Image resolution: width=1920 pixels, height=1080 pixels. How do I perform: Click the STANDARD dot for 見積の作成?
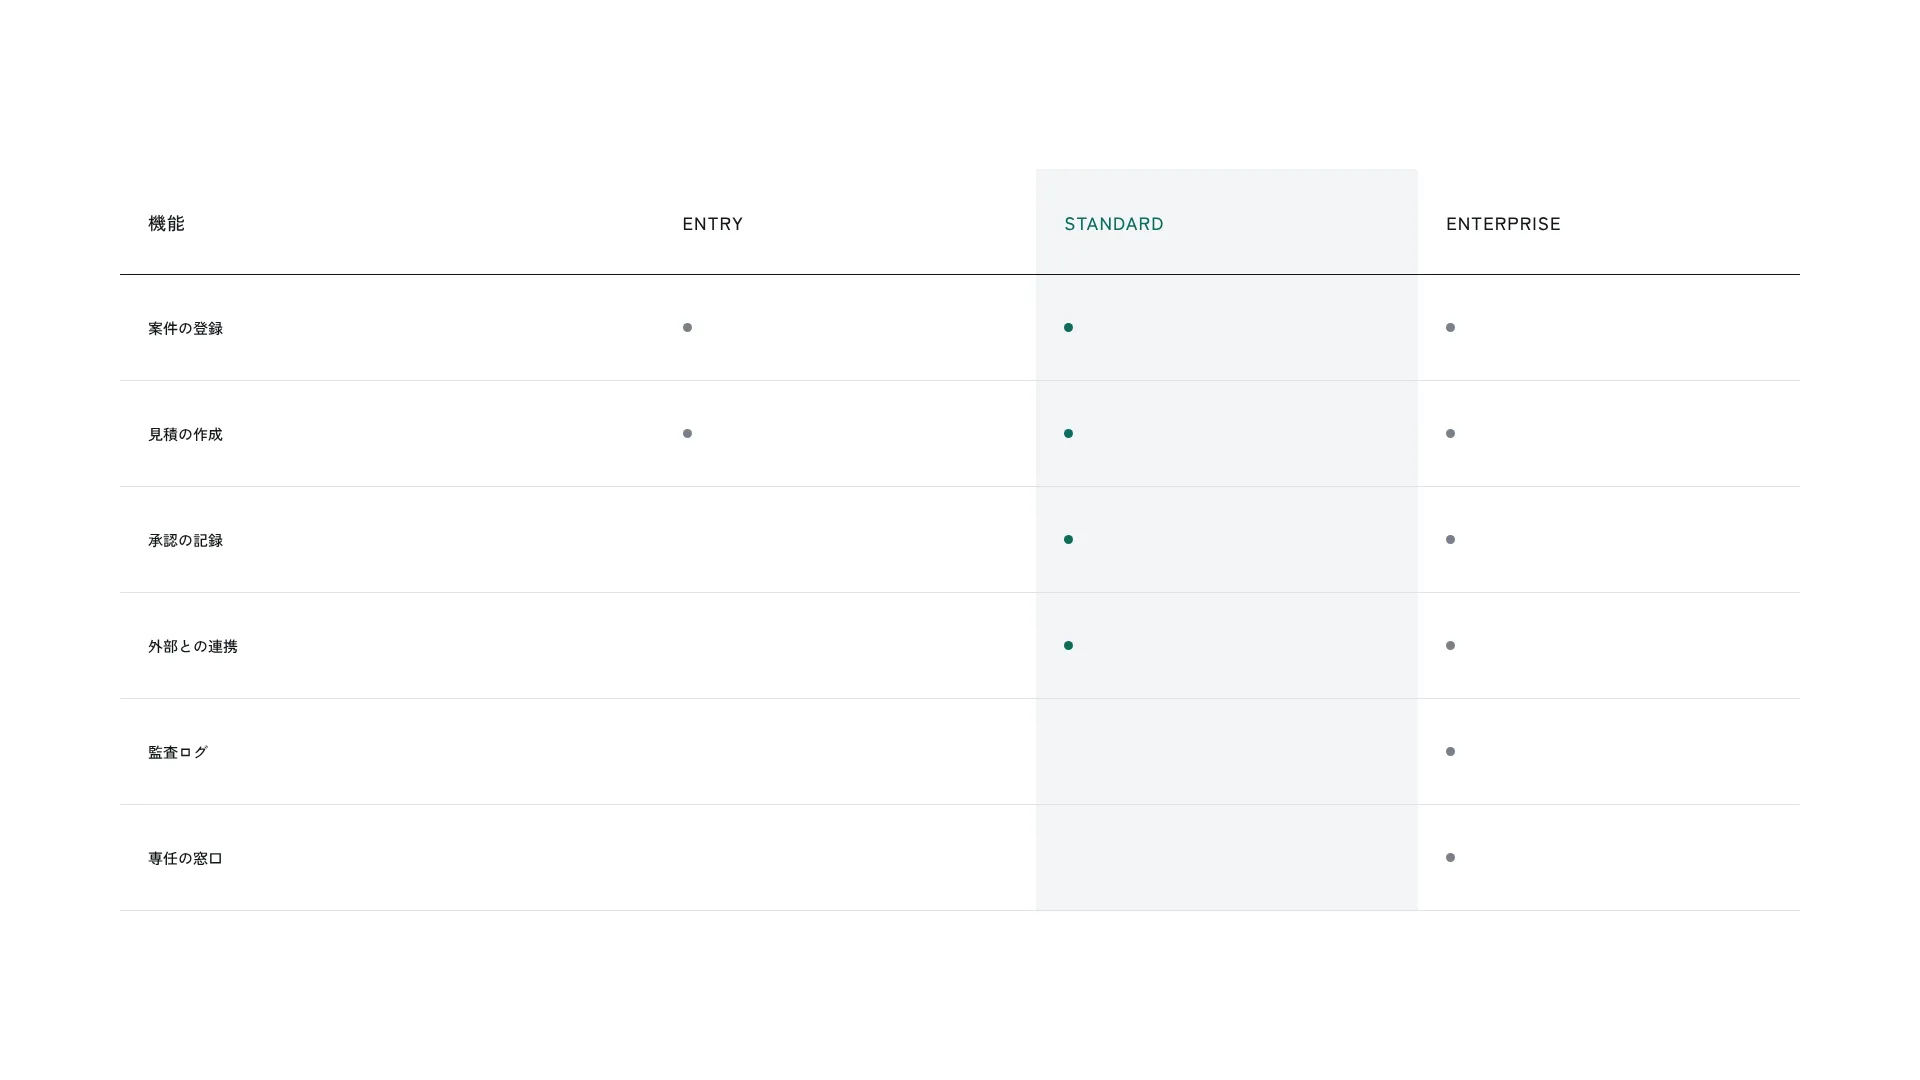(x=1069, y=434)
